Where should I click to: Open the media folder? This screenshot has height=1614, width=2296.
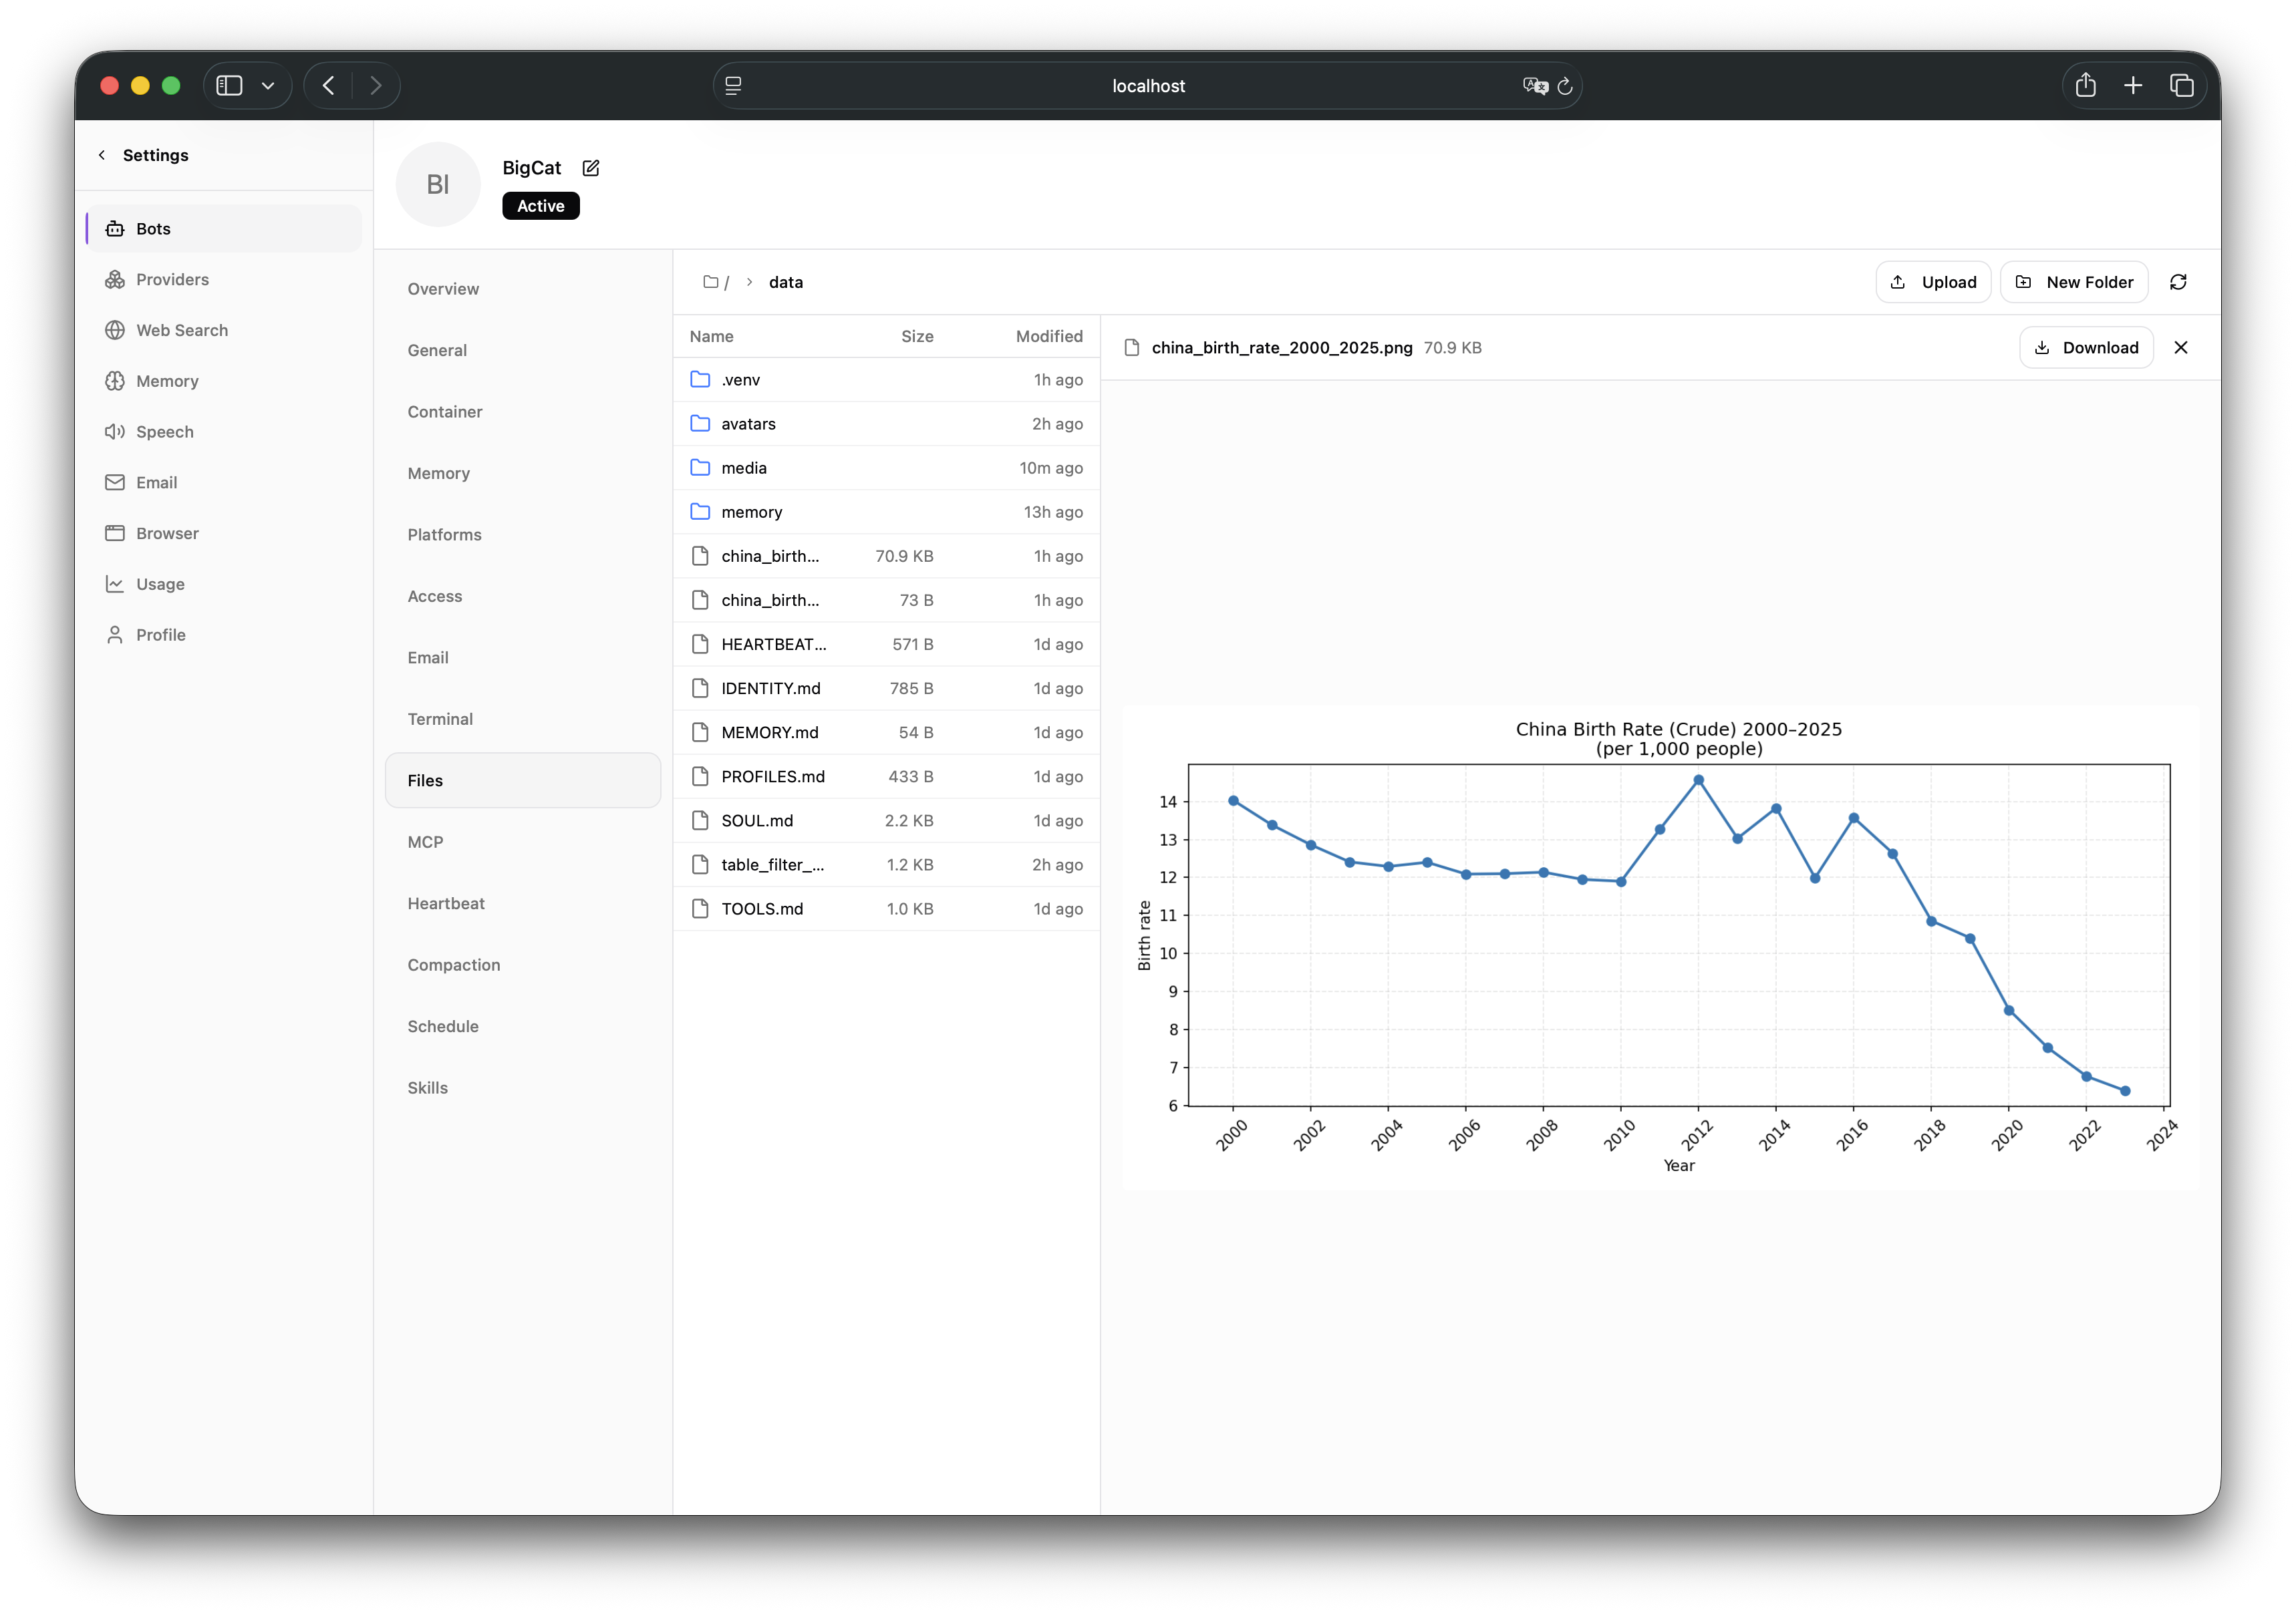point(744,468)
